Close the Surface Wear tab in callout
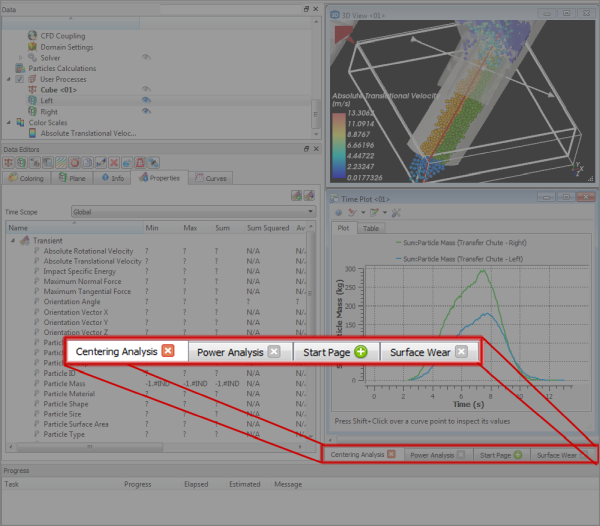Viewport: 600px width, 526px height. click(461, 351)
